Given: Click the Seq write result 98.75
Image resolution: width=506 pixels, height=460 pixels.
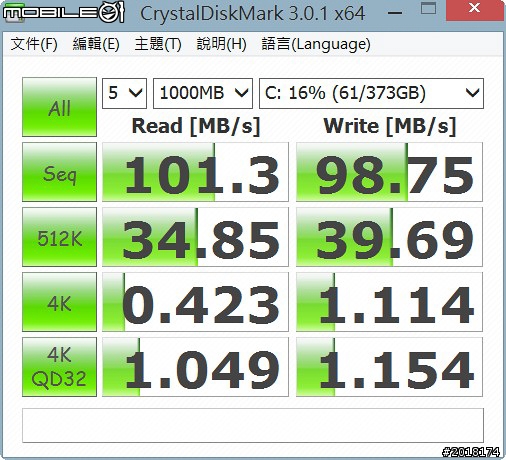Looking at the screenshot, I should point(389,172).
